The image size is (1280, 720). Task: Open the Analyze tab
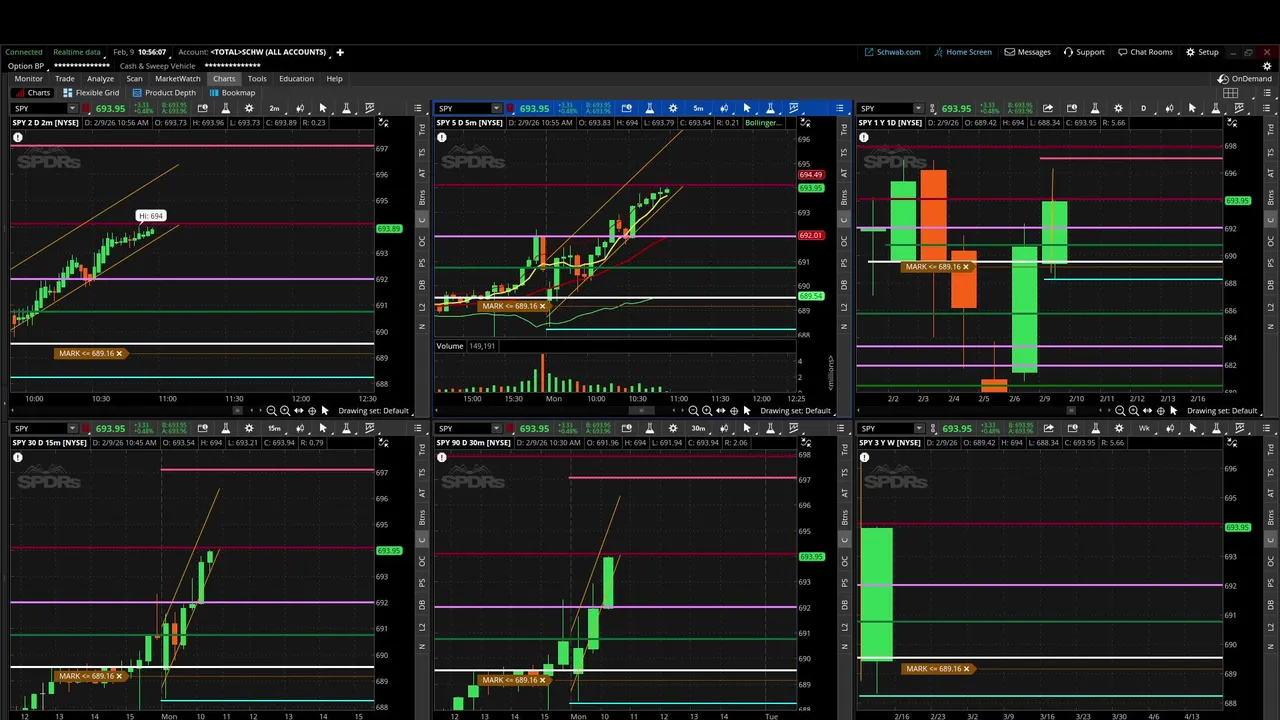tap(100, 79)
